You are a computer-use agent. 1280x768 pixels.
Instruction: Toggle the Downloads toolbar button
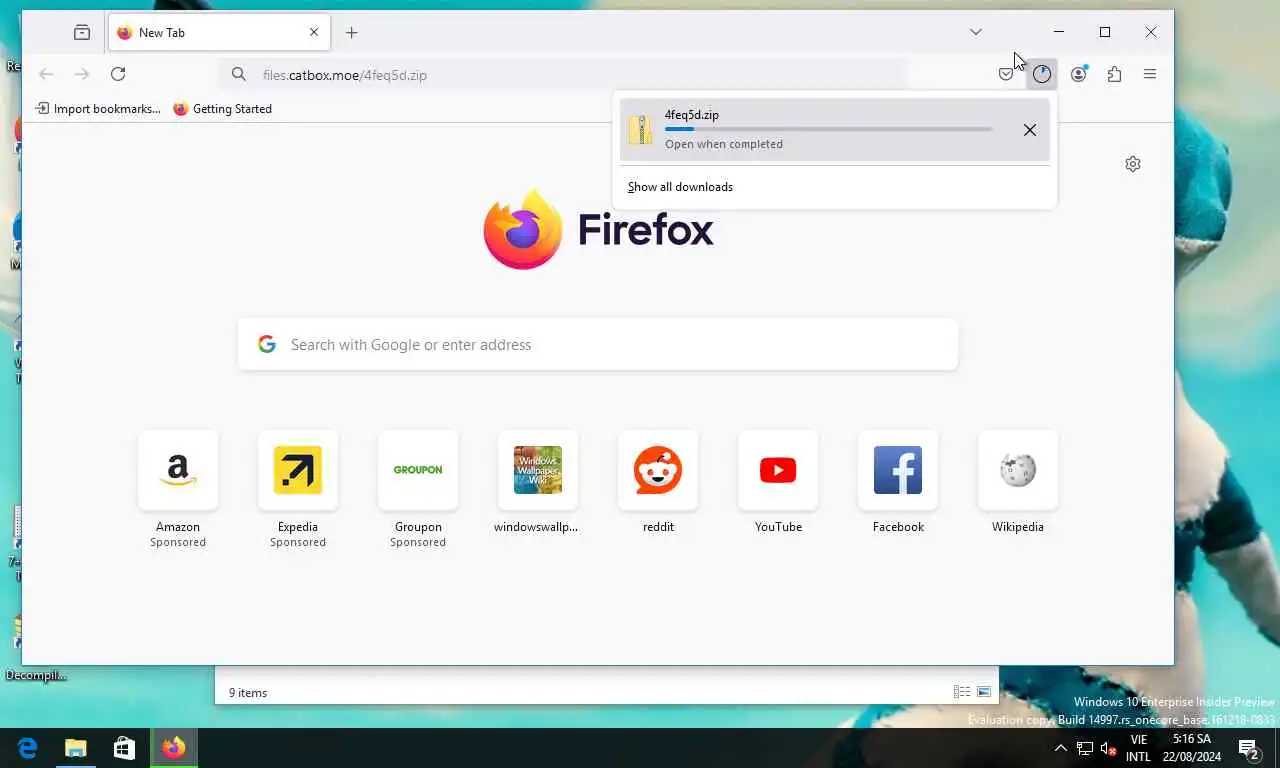tap(1042, 74)
